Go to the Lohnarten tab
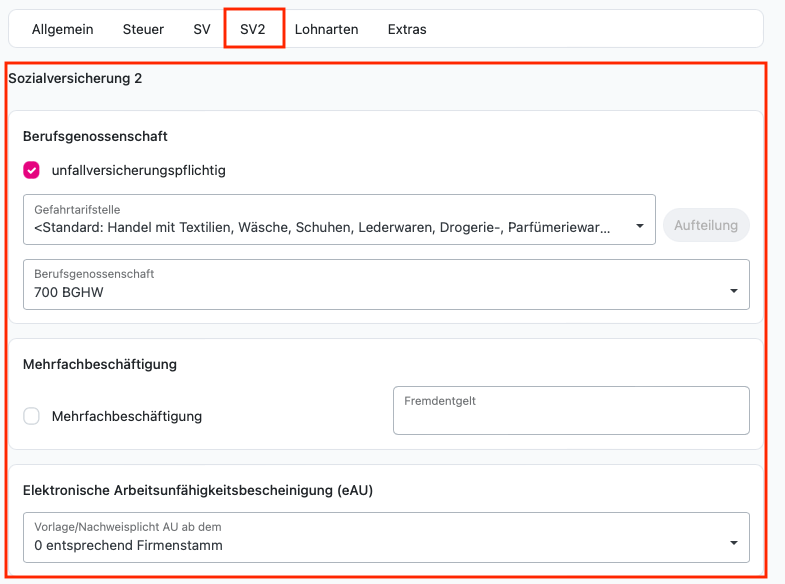The width and height of the screenshot is (785, 584). coord(326,30)
